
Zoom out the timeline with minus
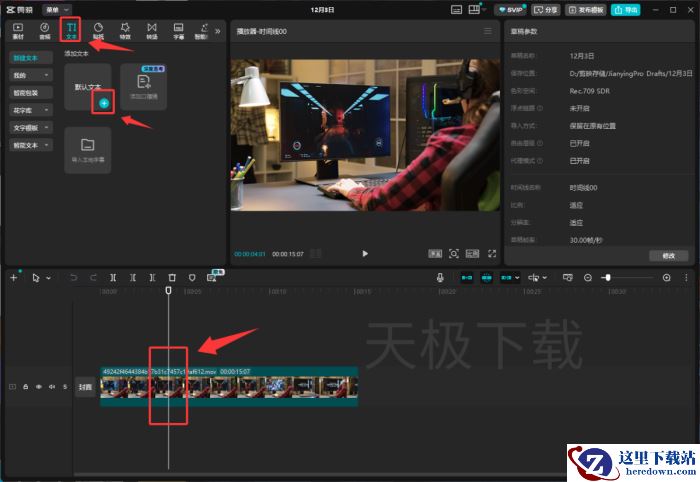click(x=588, y=278)
